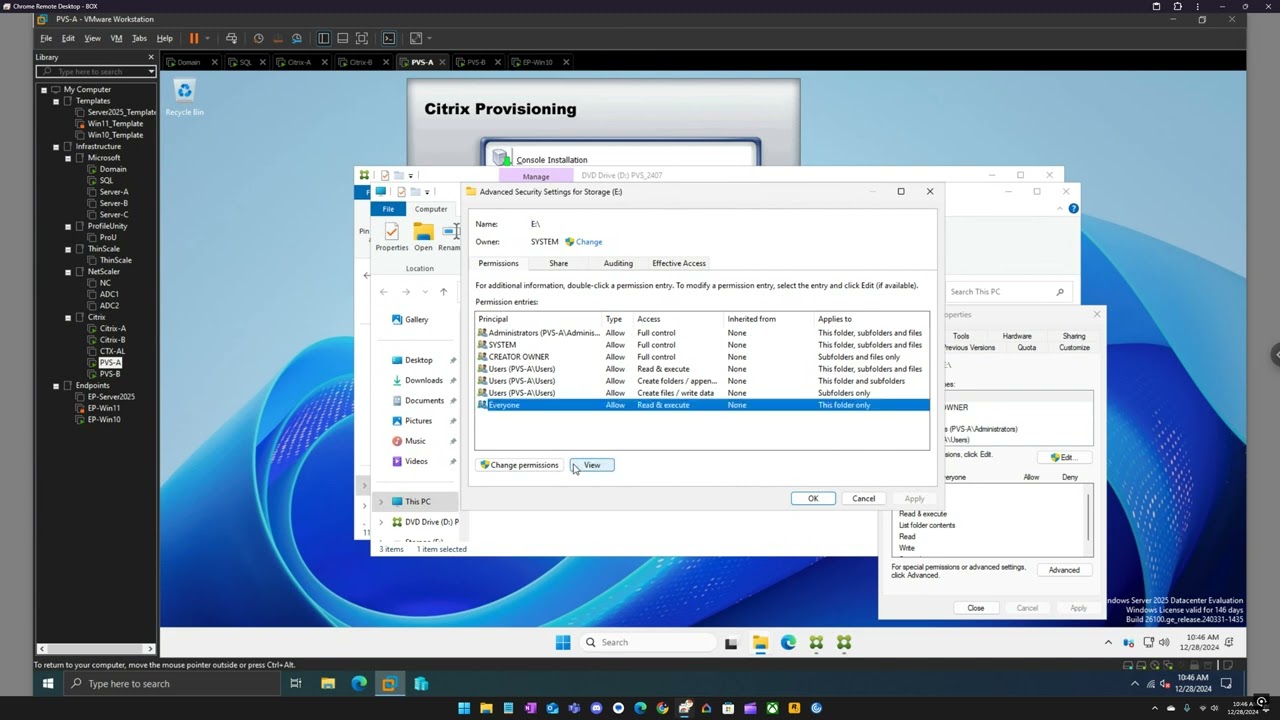Launch Microsoft Edge from the VM taskbar

pos(788,642)
